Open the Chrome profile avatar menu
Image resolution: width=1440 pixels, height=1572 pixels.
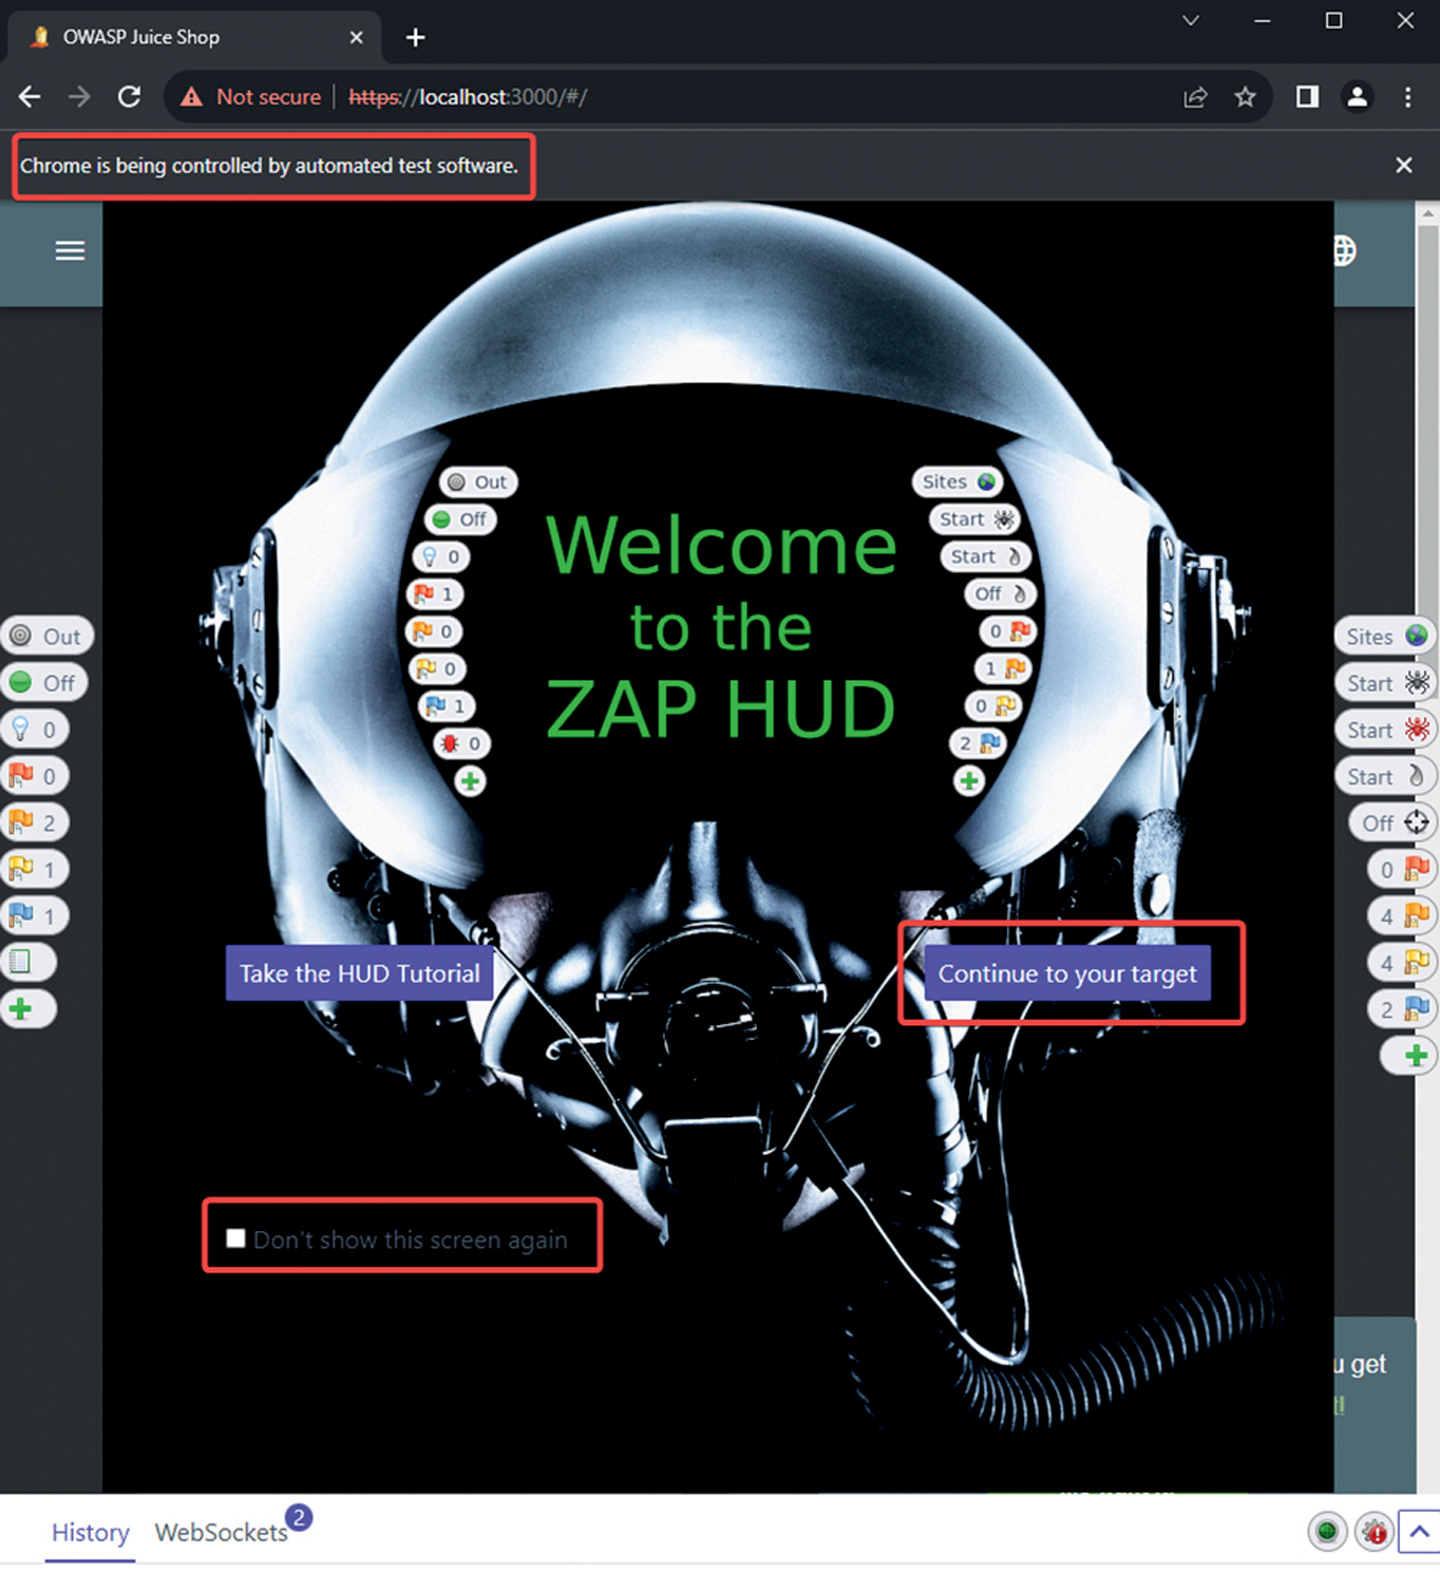click(1357, 97)
